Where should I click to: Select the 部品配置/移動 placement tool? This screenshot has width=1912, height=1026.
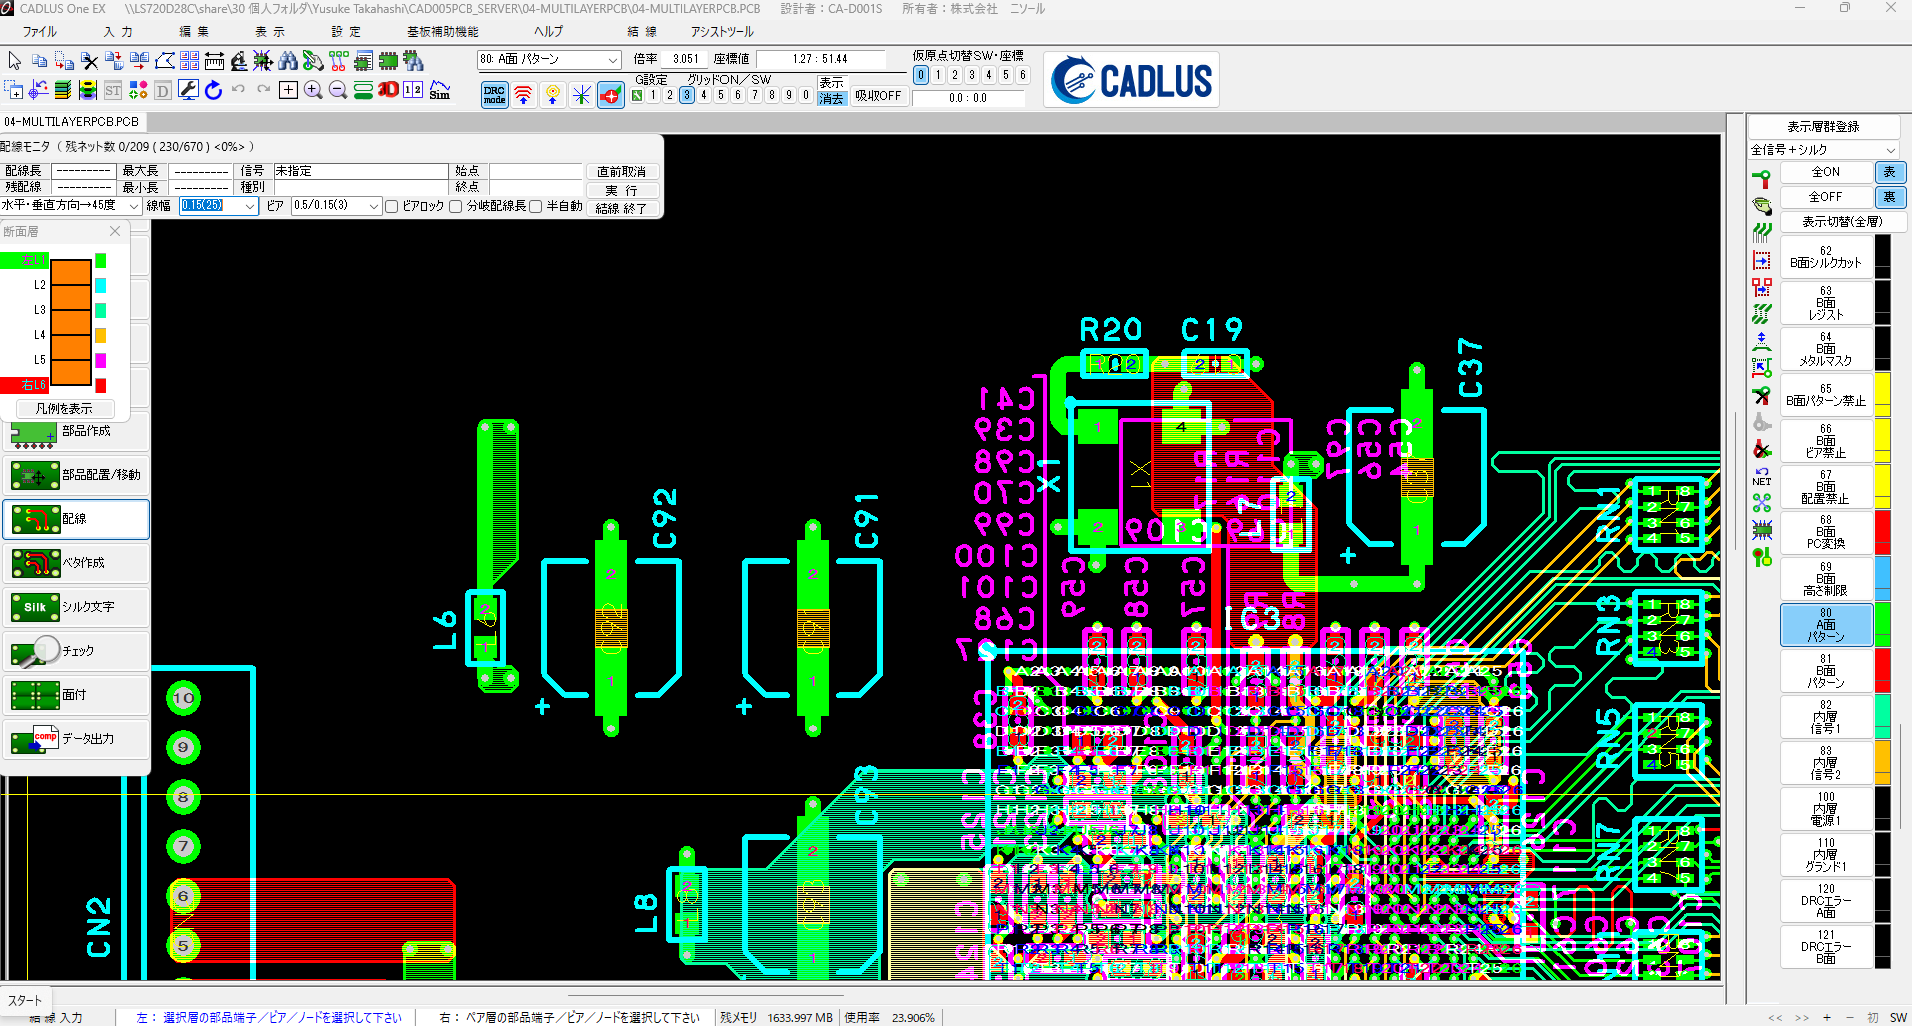point(75,475)
